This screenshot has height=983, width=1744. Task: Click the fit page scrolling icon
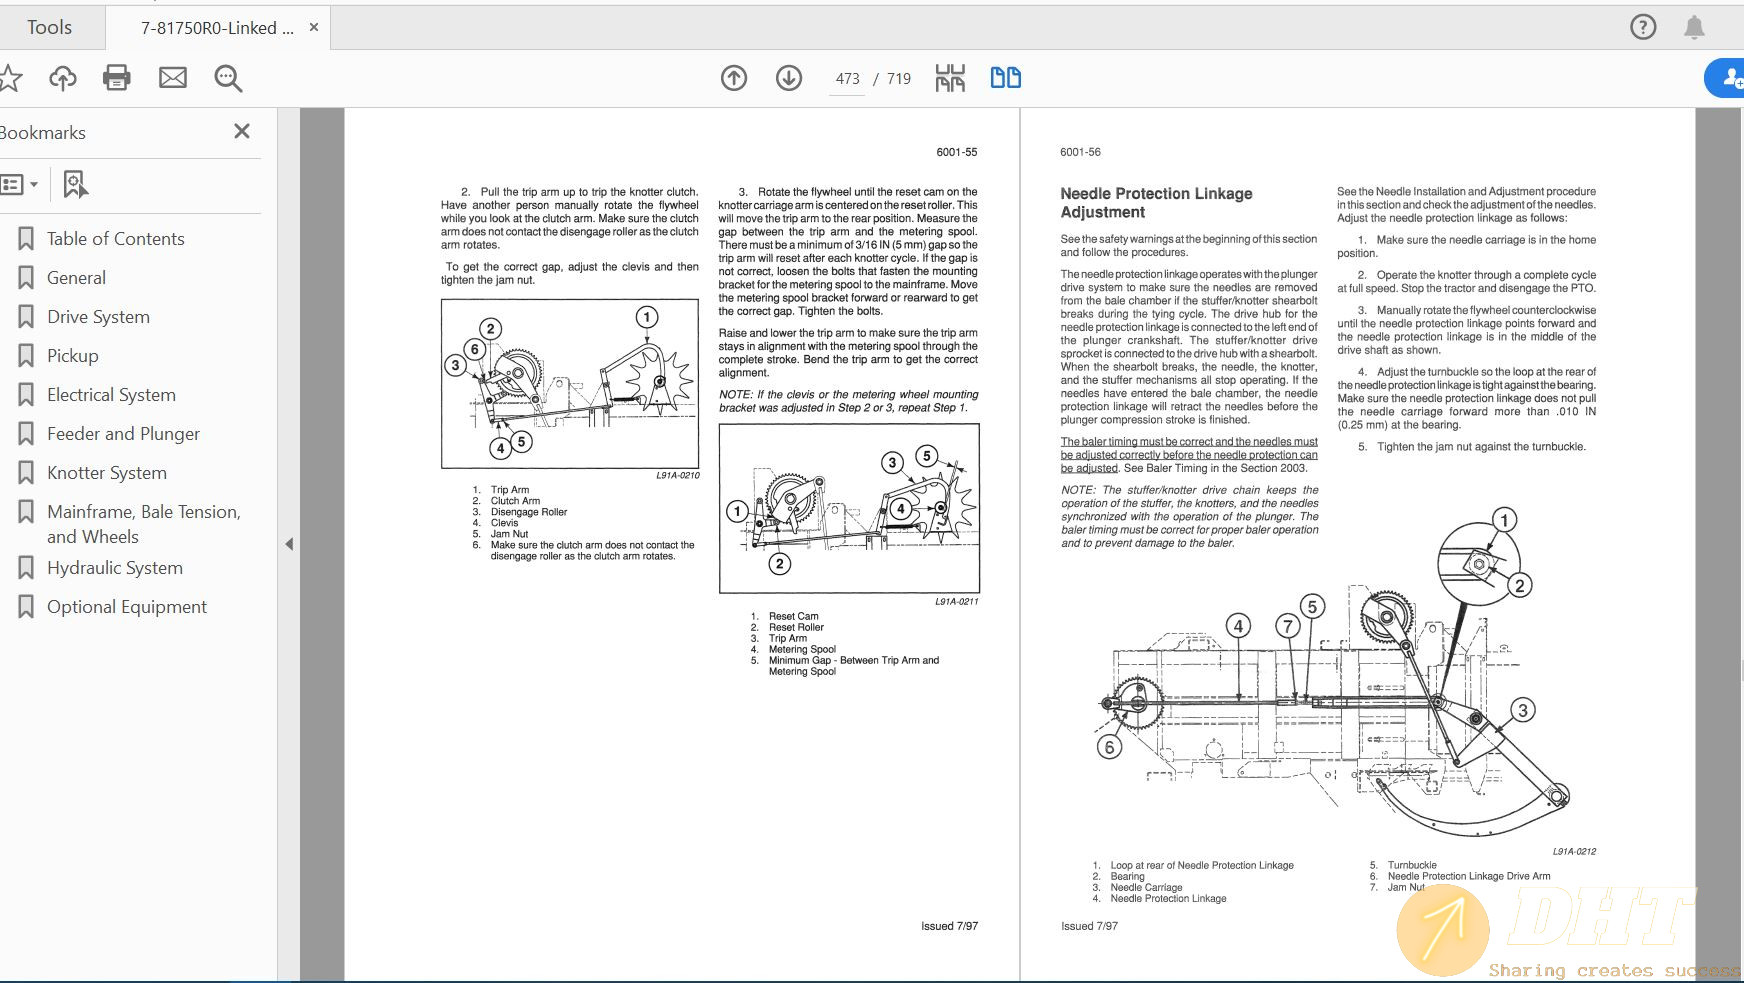[950, 78]
